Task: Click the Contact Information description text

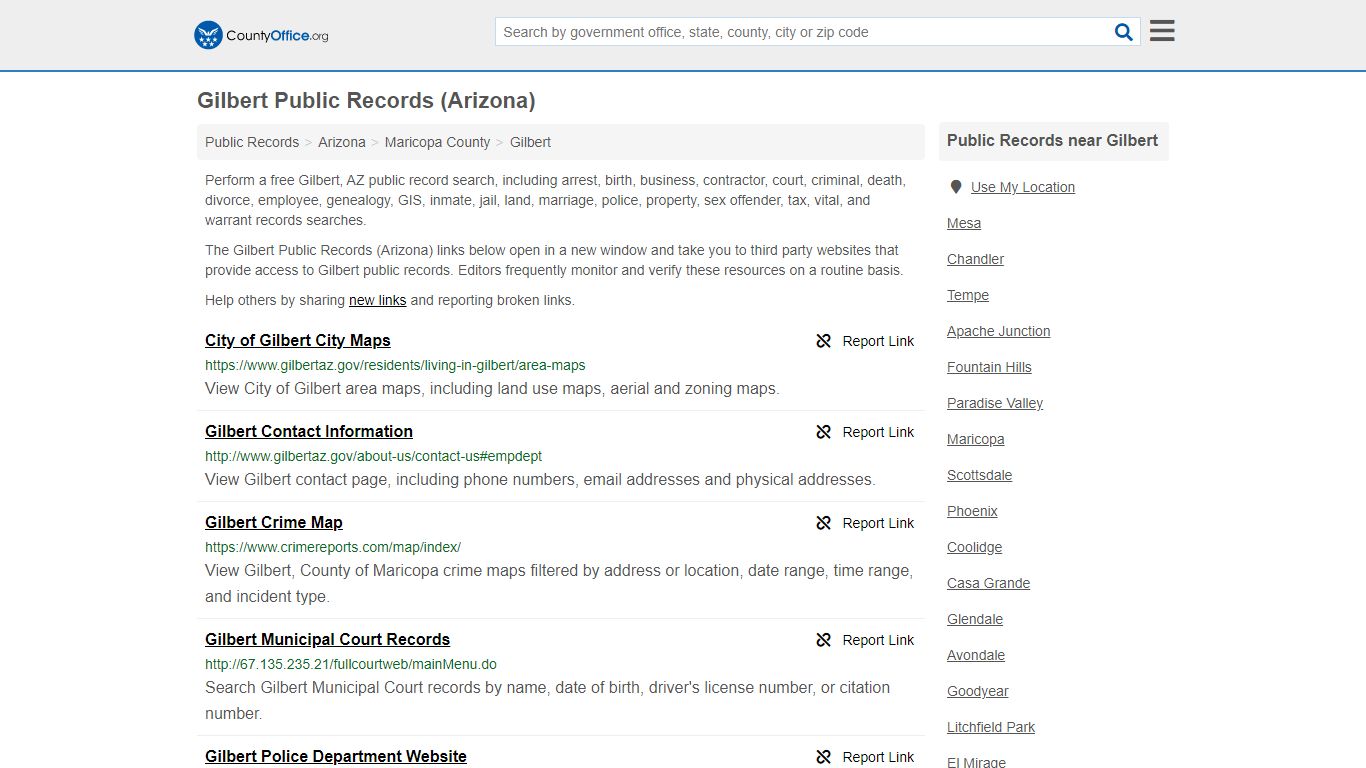Action: coord(540,479)
